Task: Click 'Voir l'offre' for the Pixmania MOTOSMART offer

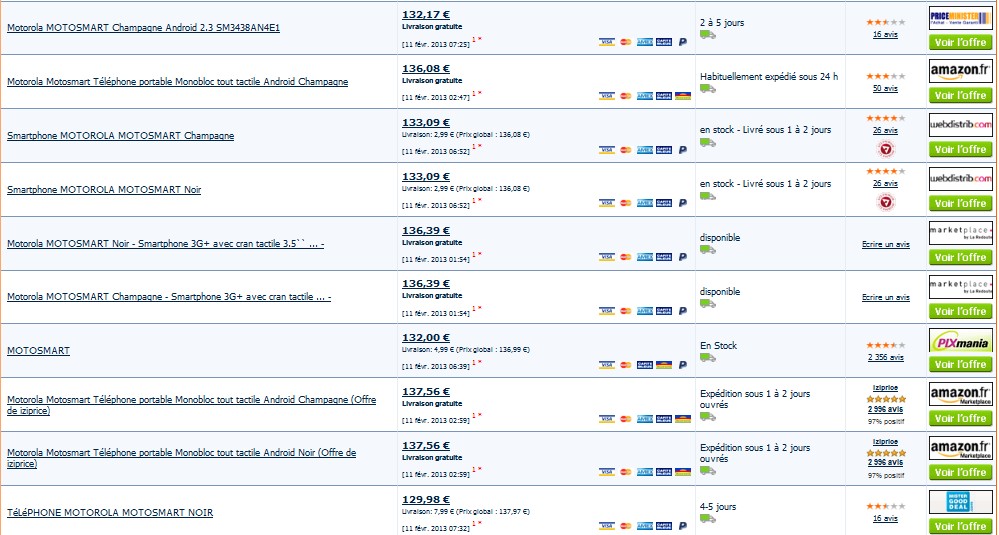Action: (x=961, y=364)
